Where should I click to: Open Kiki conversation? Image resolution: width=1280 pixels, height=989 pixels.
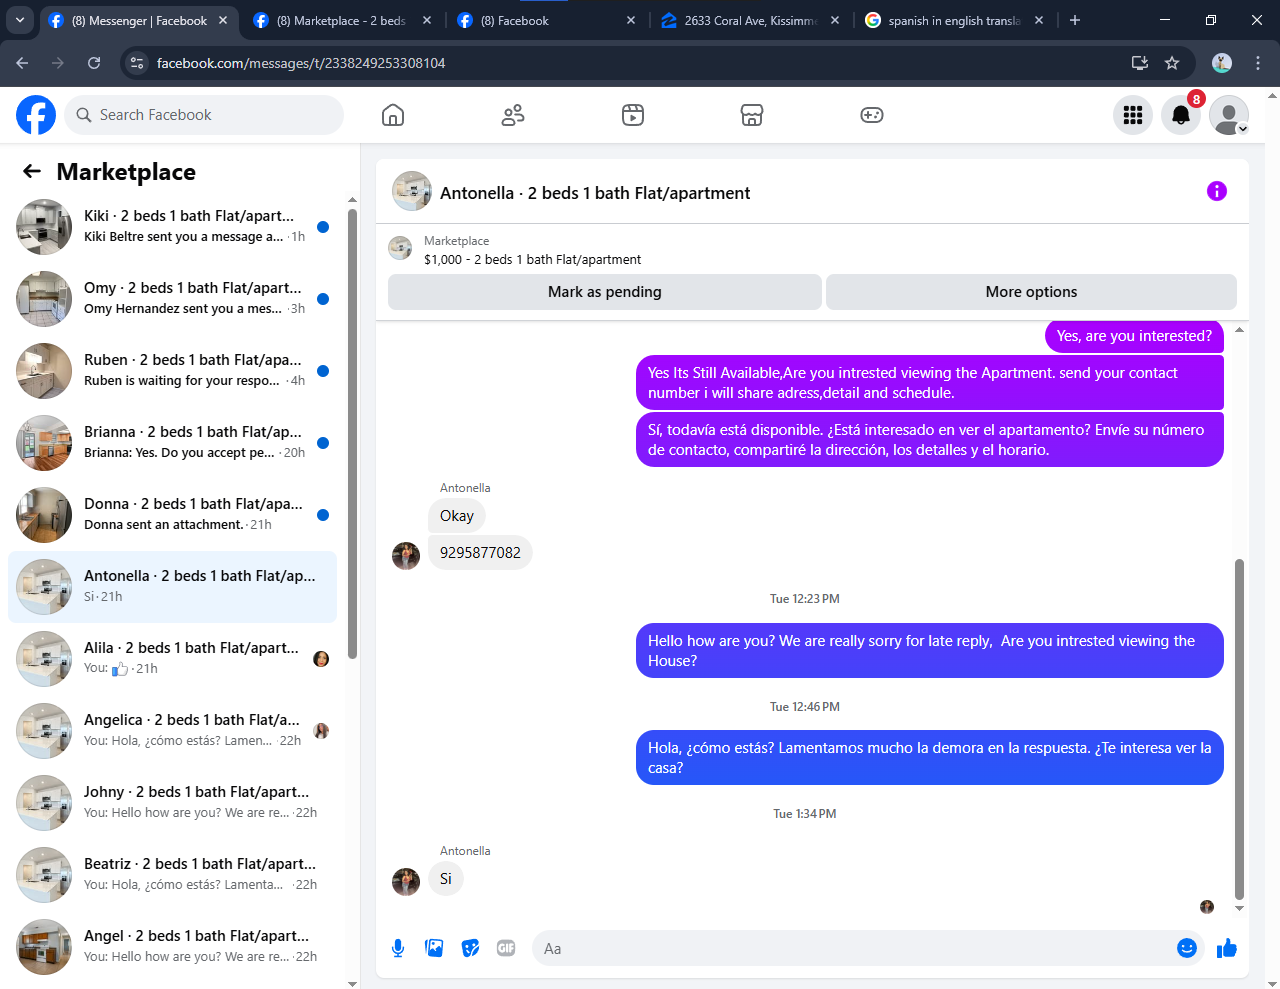click(172, 227)
